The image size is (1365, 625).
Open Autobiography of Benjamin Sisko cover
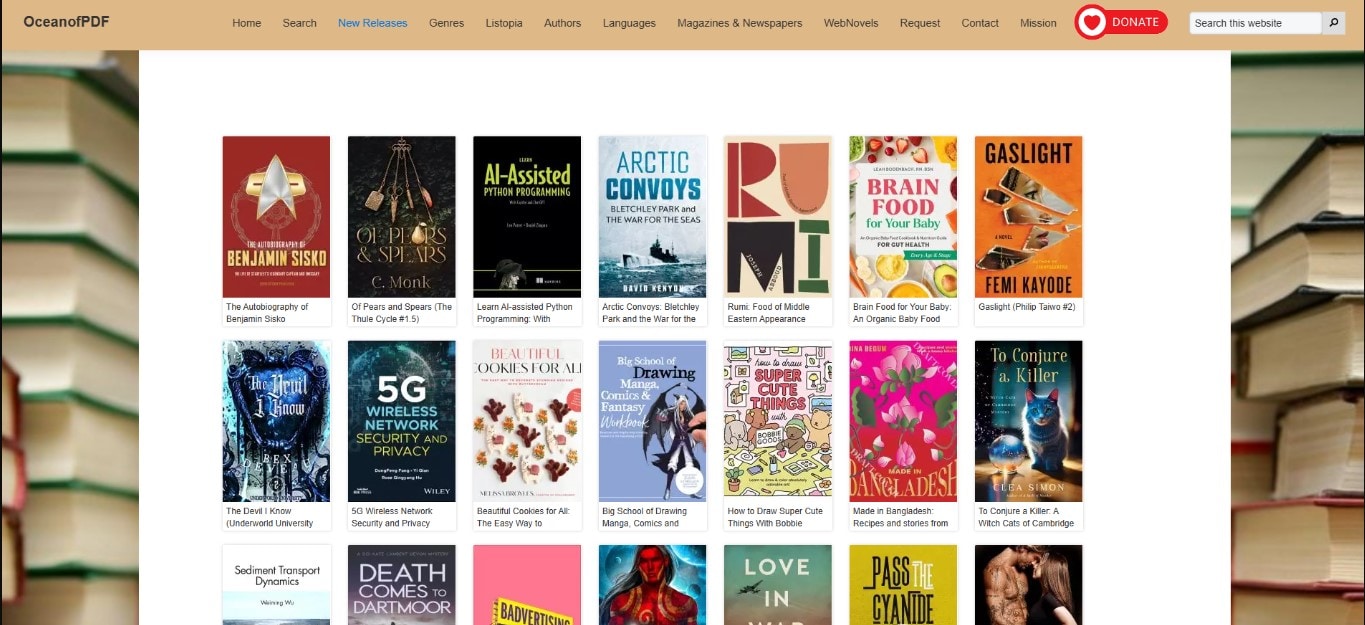click(276, 217)
